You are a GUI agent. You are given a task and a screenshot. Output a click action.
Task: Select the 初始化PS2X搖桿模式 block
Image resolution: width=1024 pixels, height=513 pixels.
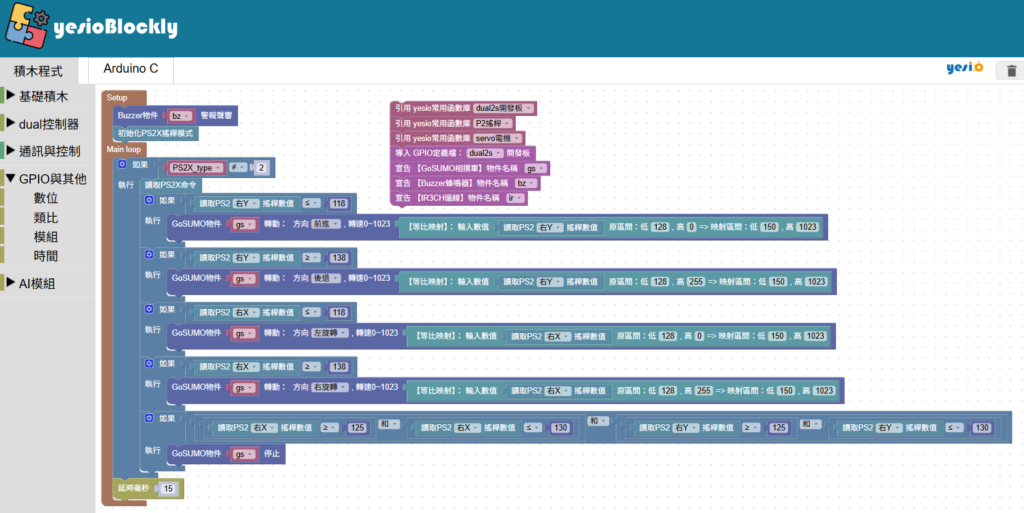point(155,133)
